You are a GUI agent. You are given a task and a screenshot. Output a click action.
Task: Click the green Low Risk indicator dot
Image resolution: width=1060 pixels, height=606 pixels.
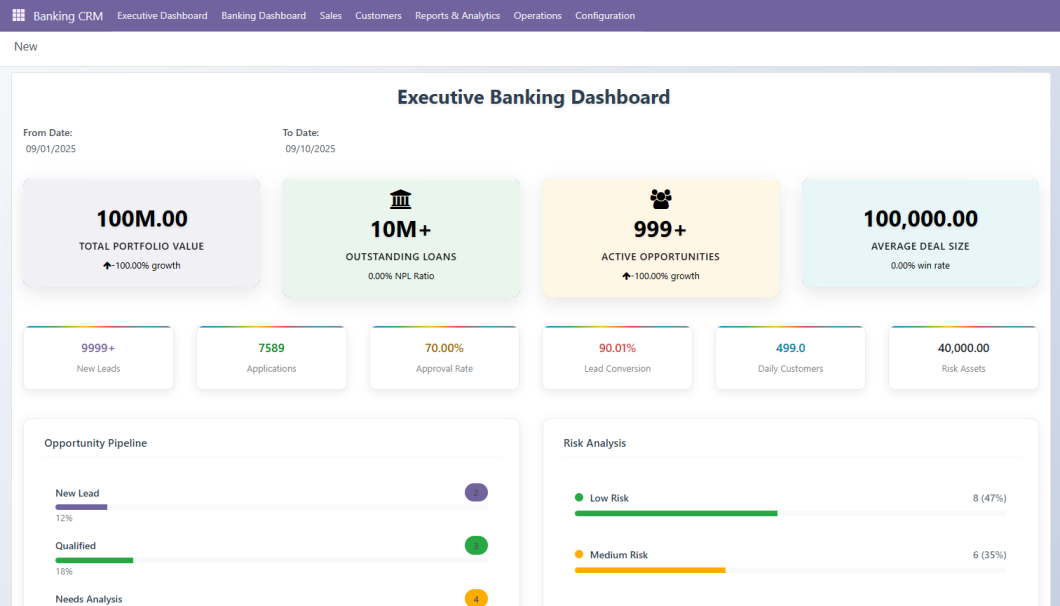click(x=579, y=498)
